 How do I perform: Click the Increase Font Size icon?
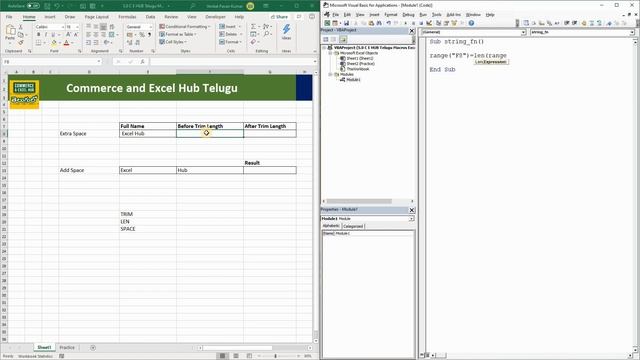click(x=69, y=35)
